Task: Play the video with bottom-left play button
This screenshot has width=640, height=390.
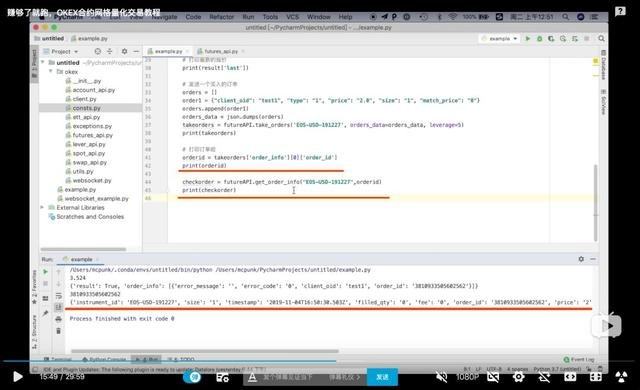Action: (x=18, y=376)
